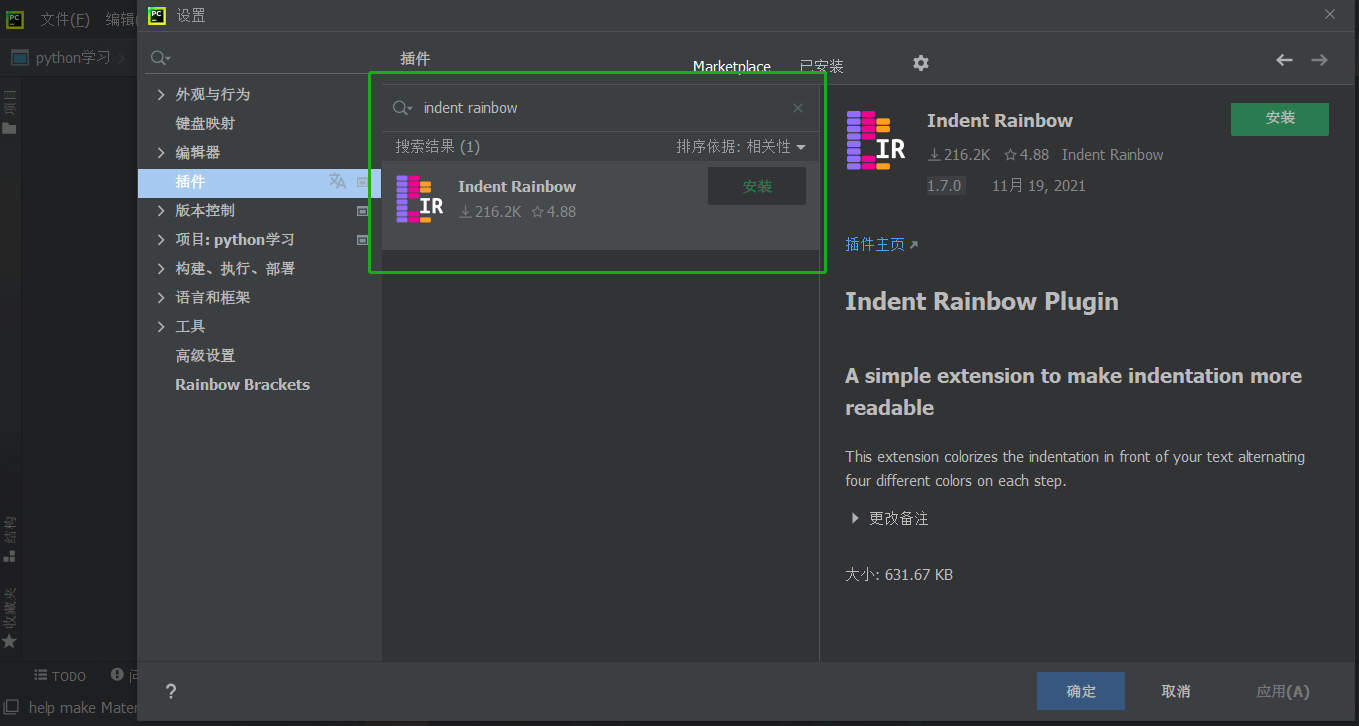Click the green 安装 button in plugin details

coord(1280,118)
